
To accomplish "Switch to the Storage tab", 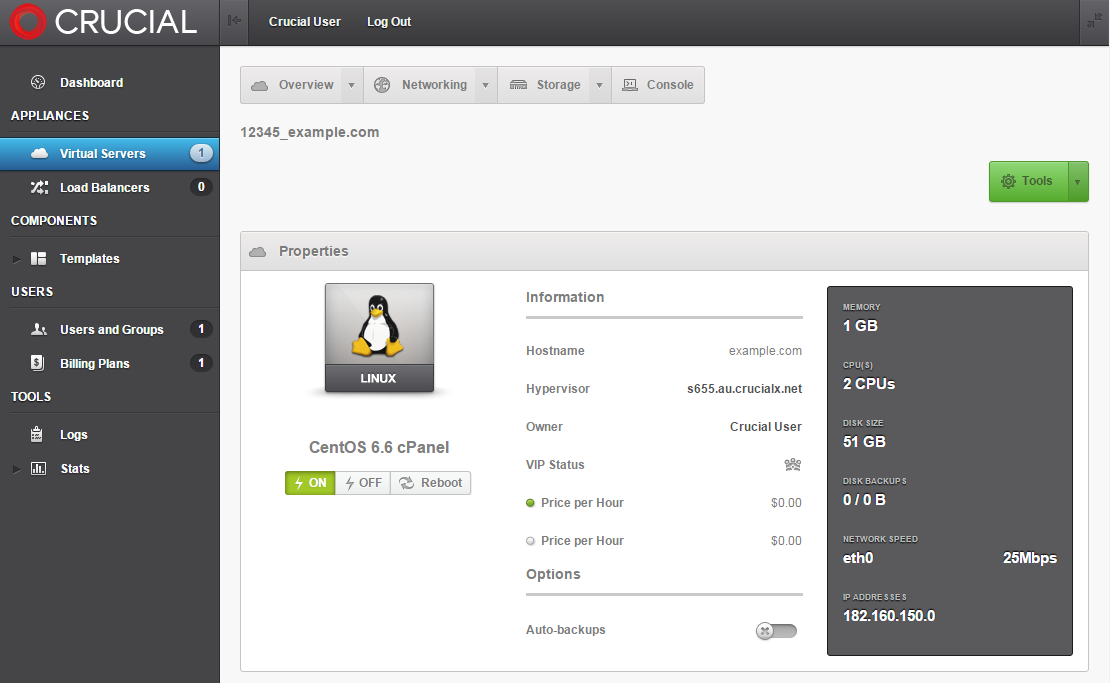I will [544, 85].
